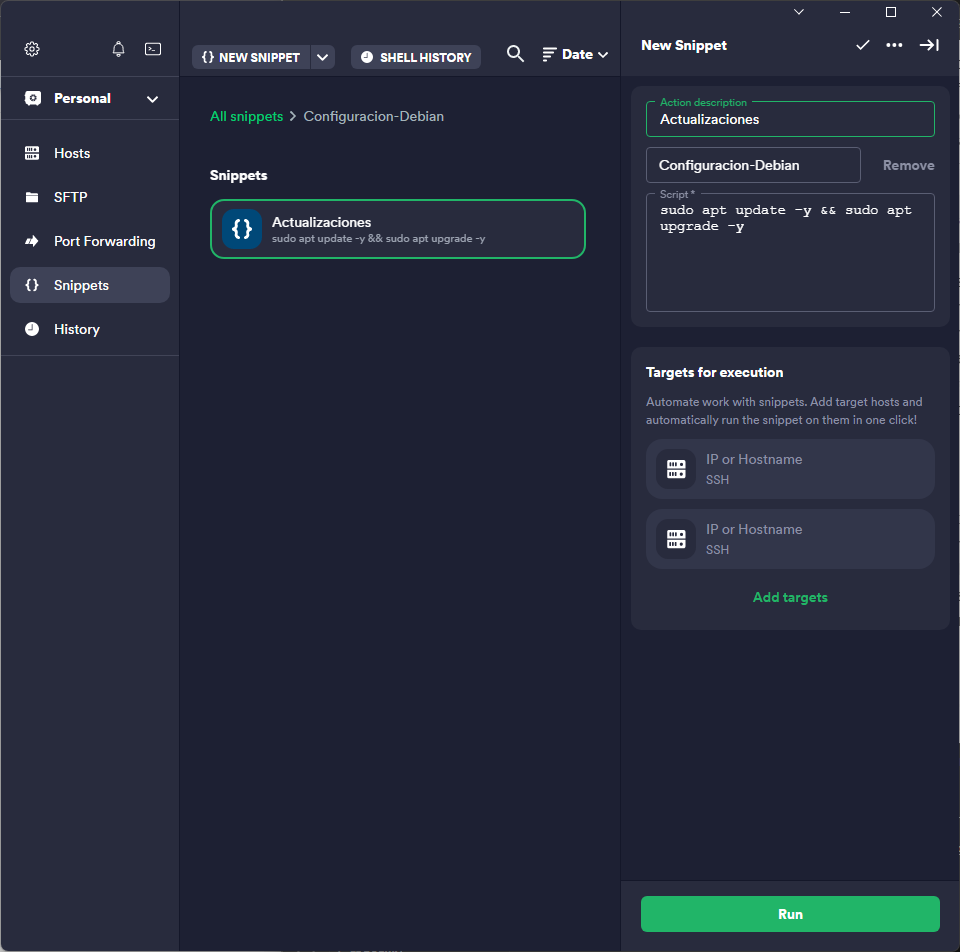Navigate to All snippets breadcrumb
The width and height of the screenshot is (960, 952).
click(246, 116)
